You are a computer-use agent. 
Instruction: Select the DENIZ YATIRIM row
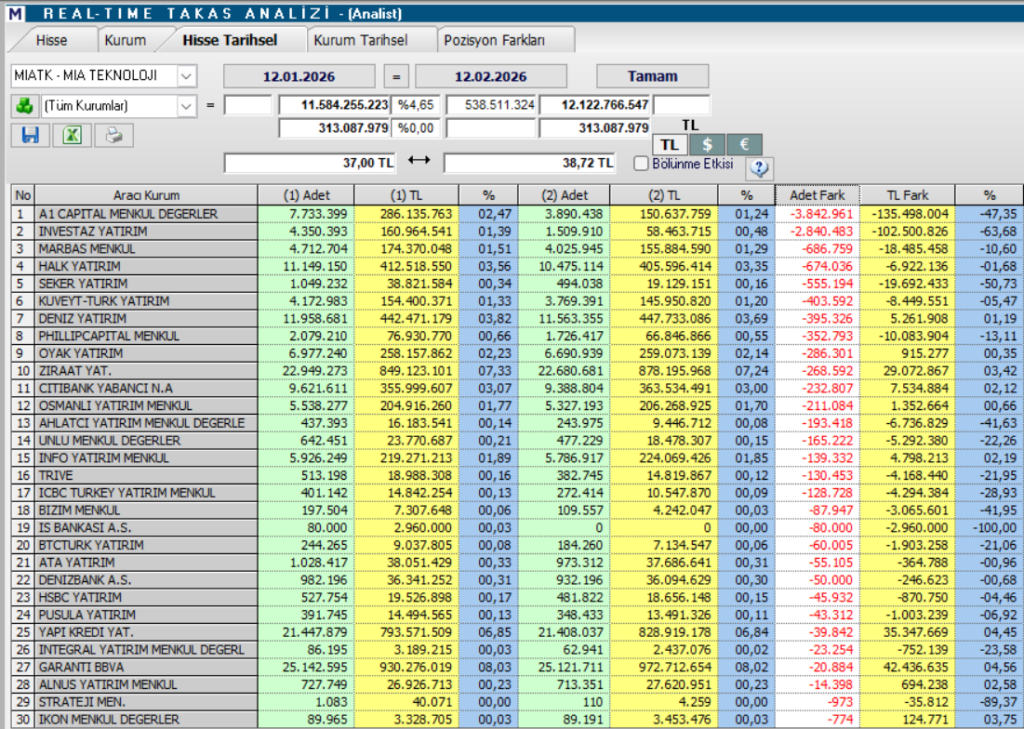click(x=517, y=318)
